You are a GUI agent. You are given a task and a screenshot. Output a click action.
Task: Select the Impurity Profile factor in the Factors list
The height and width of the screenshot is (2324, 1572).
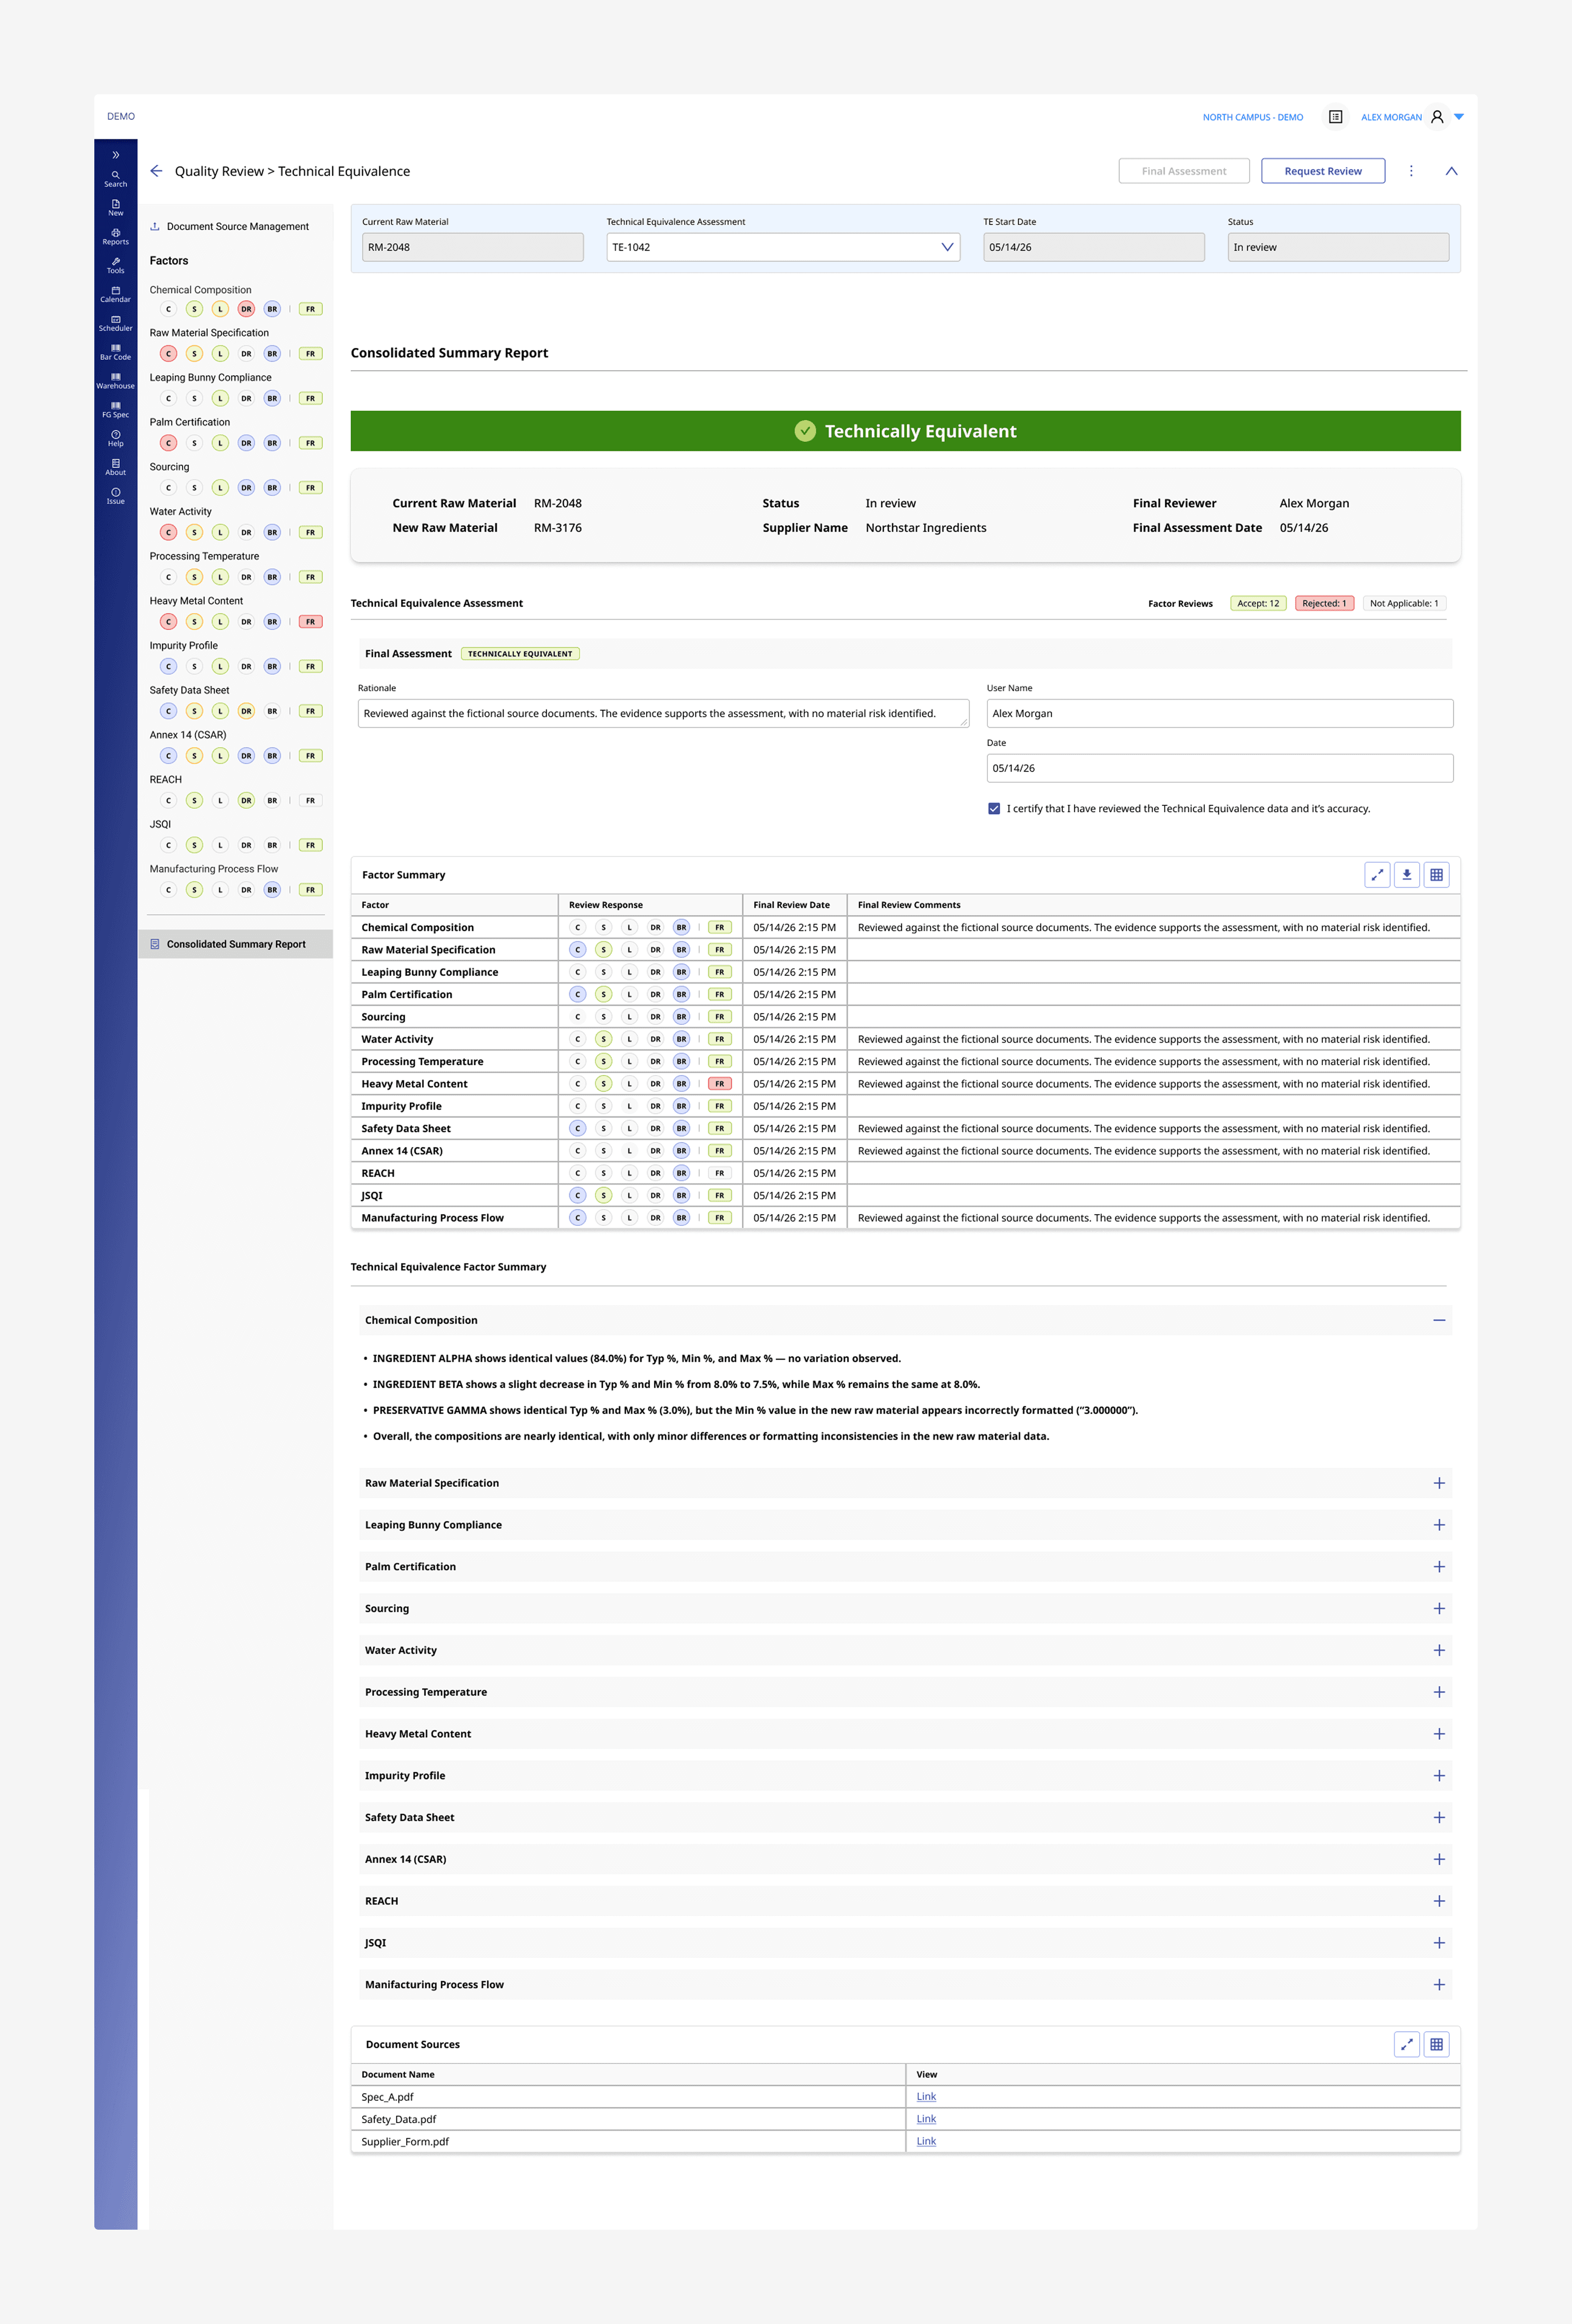pyautogui.click(x=183, y=646)
